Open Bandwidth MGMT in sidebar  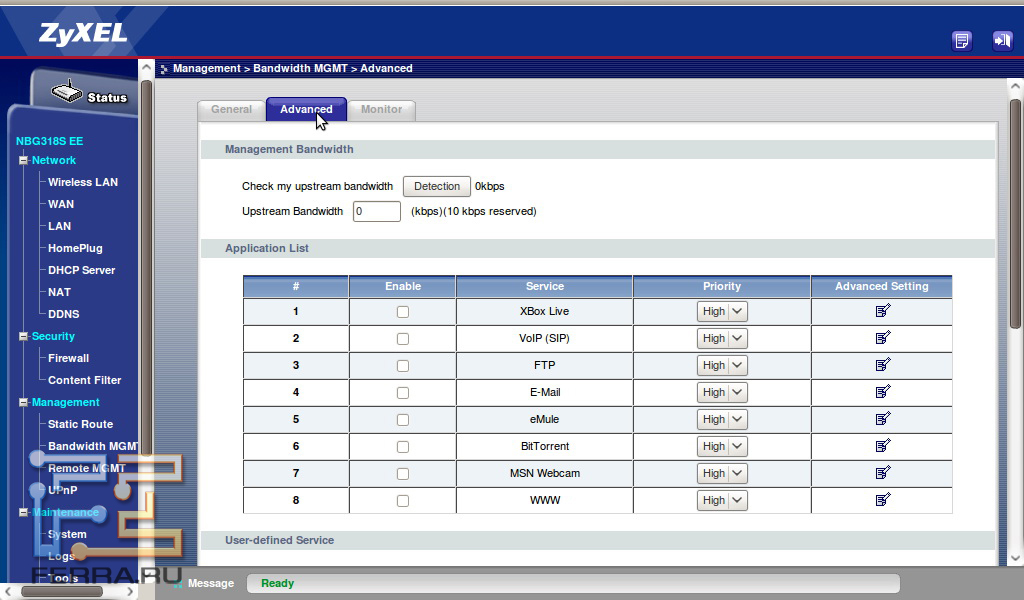93,447
